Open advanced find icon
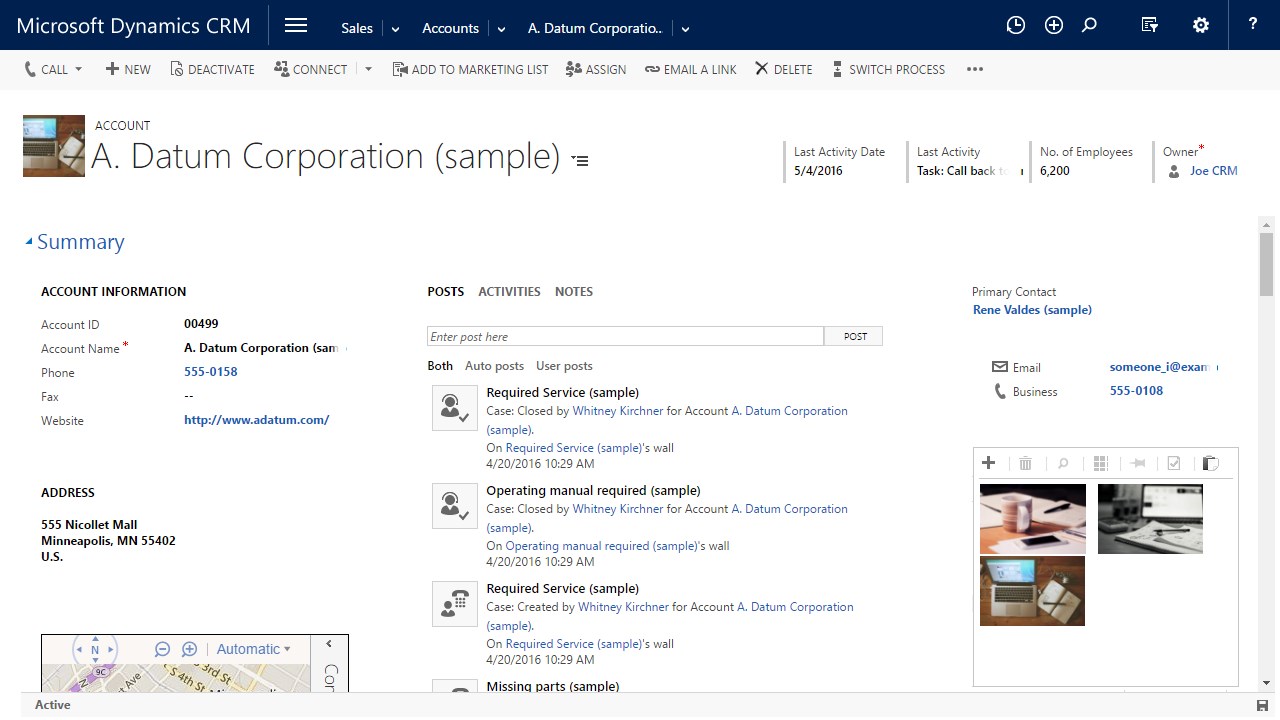 (1150, 26)
